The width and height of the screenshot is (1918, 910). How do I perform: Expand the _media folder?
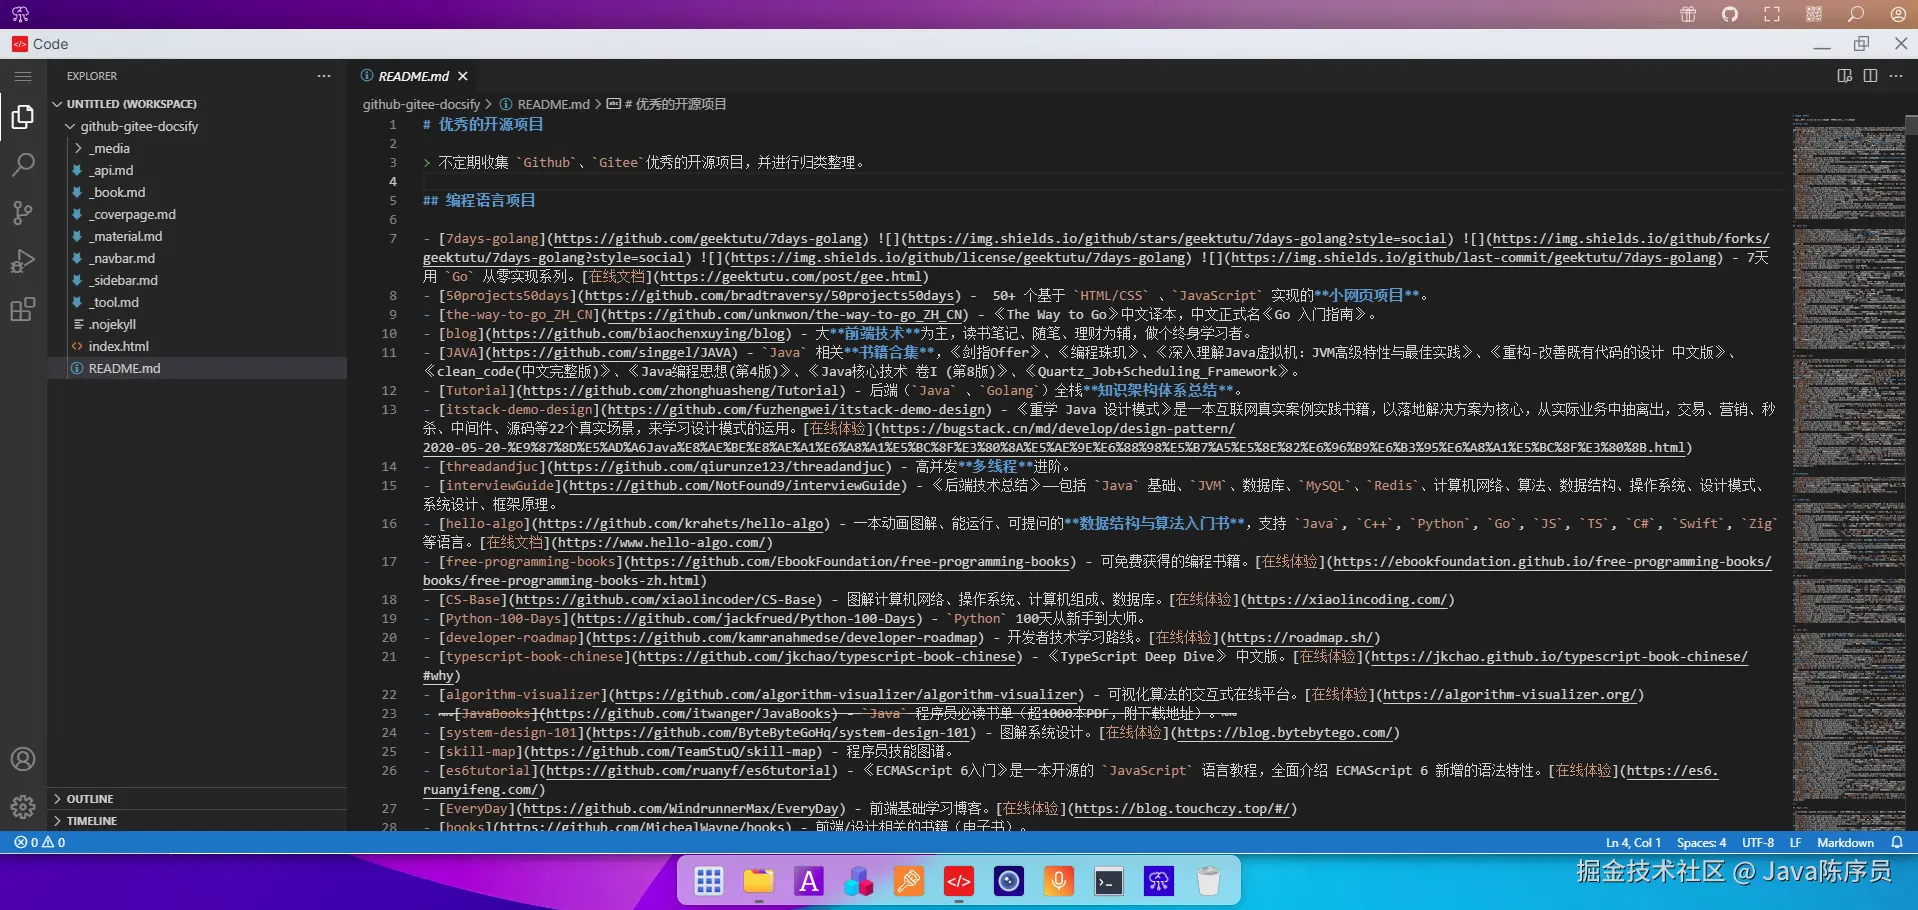coord(198,148)
